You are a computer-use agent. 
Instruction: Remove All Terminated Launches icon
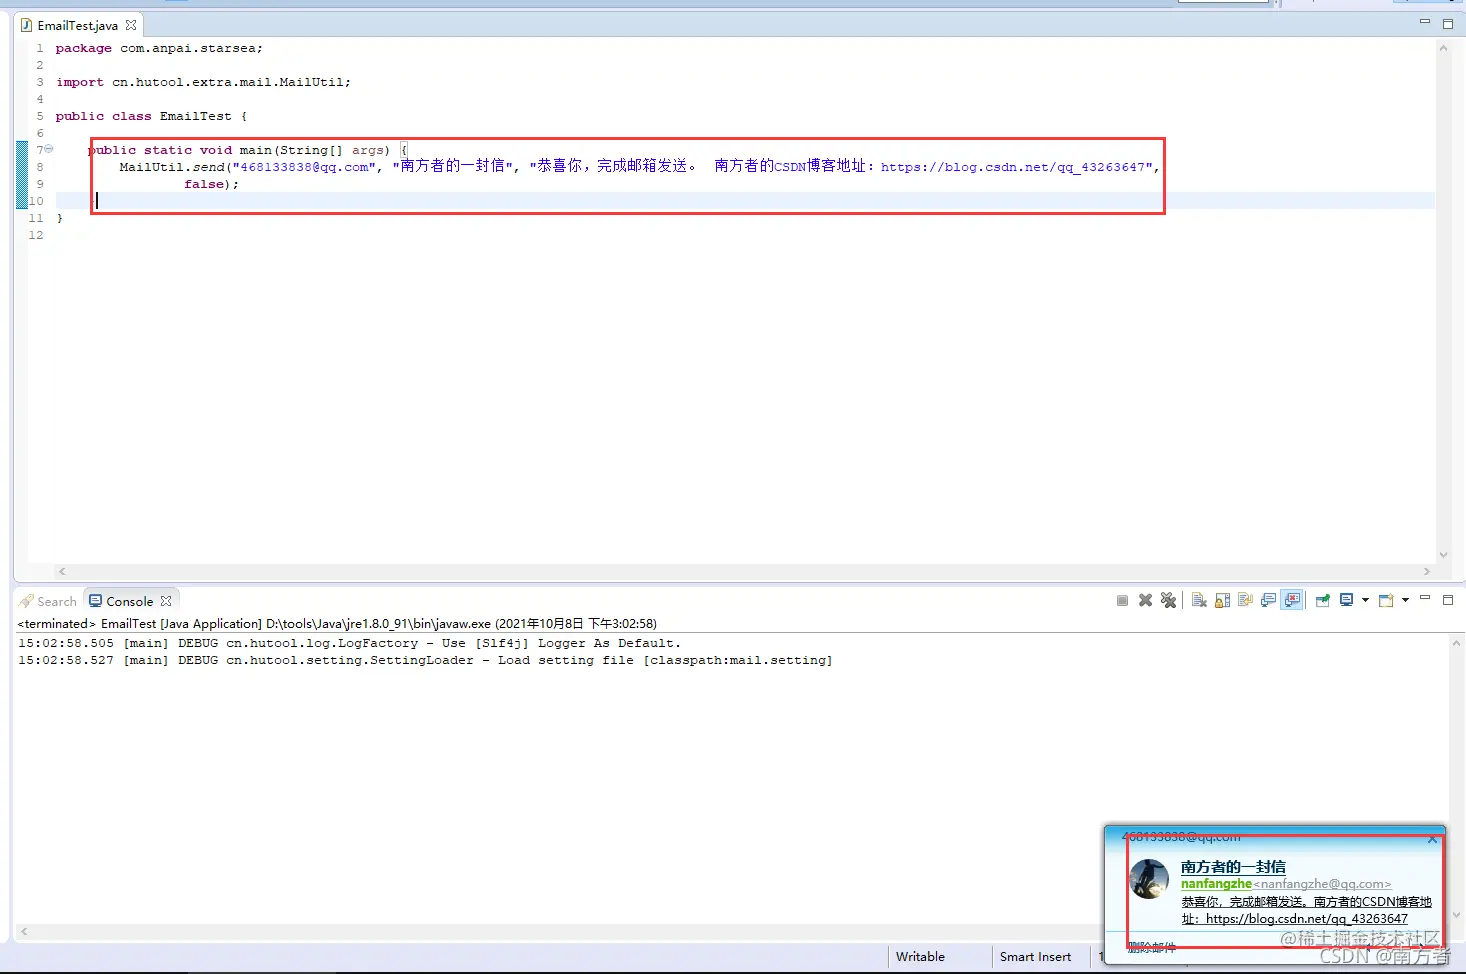[1168, 600]
